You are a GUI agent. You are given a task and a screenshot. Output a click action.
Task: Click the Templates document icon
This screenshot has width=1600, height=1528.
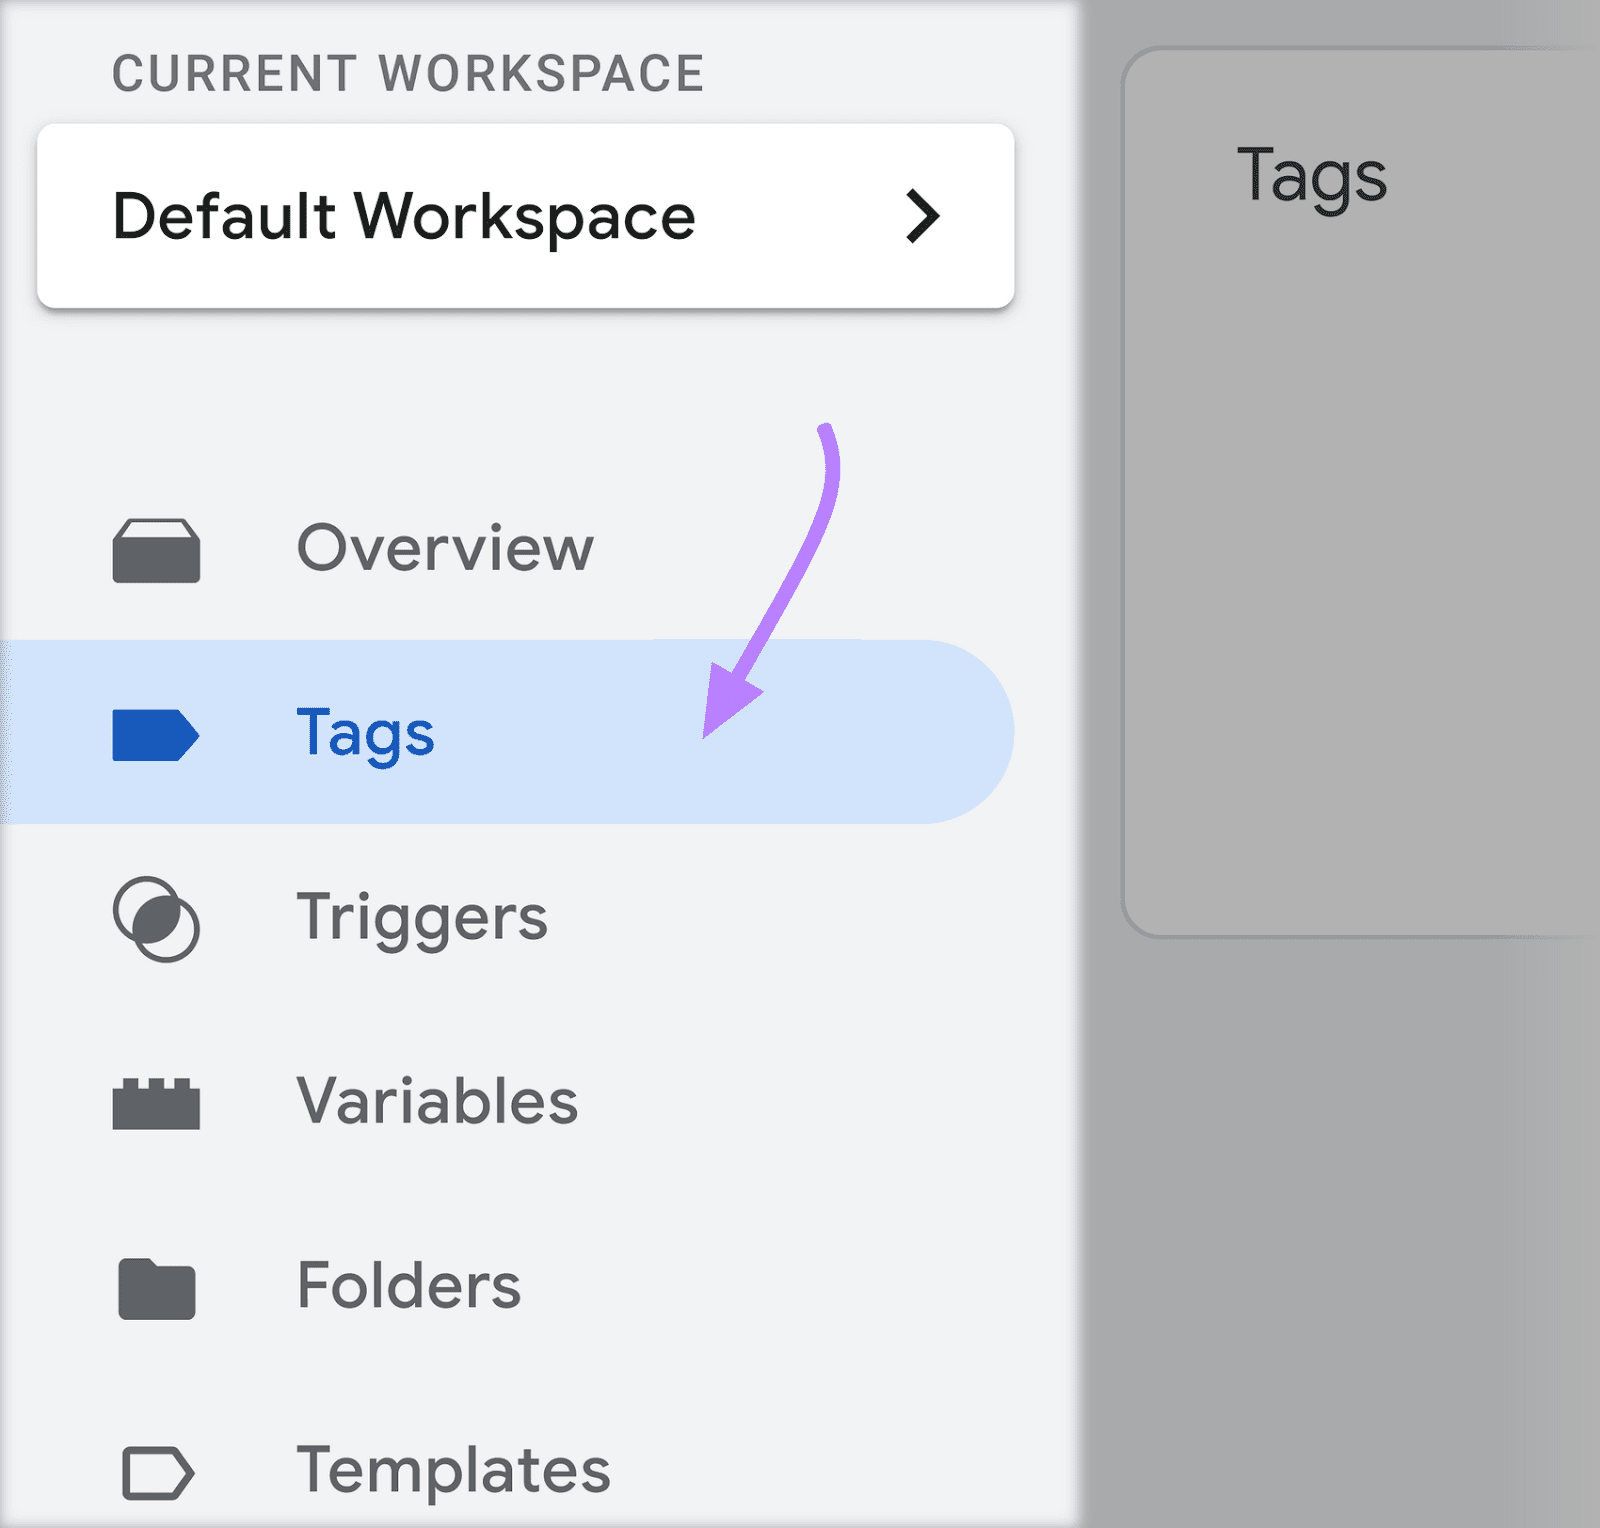coord(155,1470)
